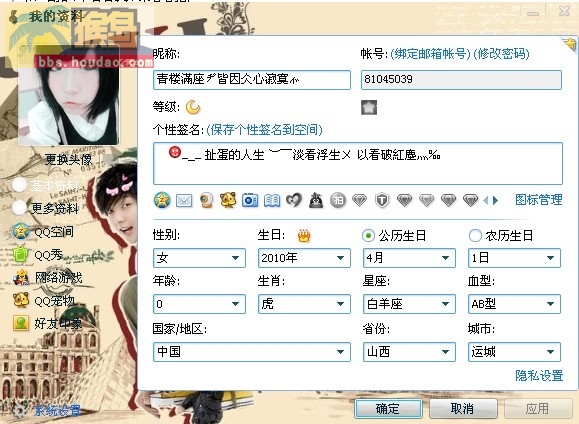
Task: Click the open book icon
Action: point(272,201)
